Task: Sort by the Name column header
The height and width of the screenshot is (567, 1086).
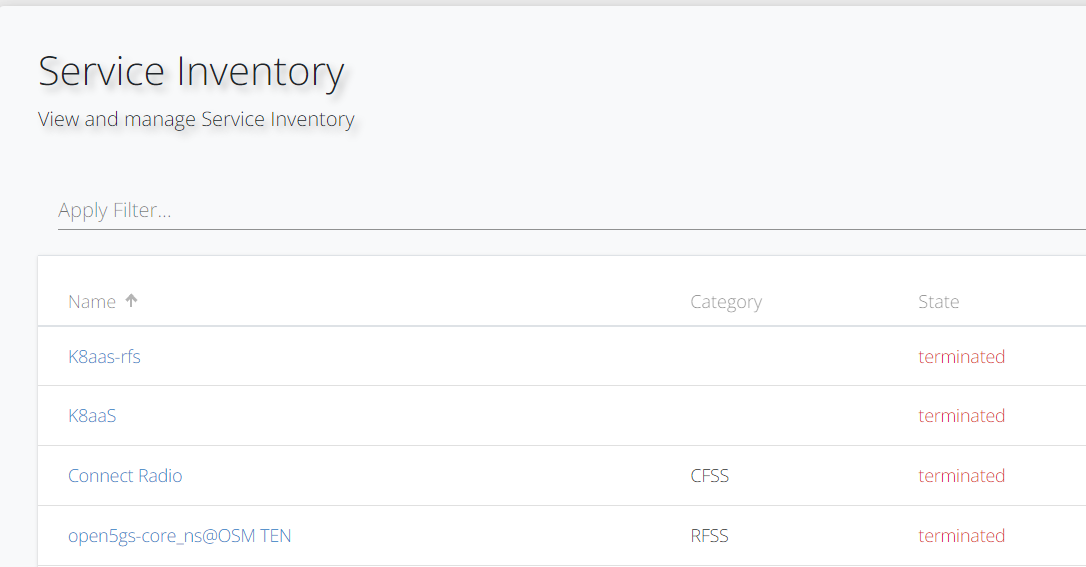Action: pyautogui.click(x=92, y=302)
